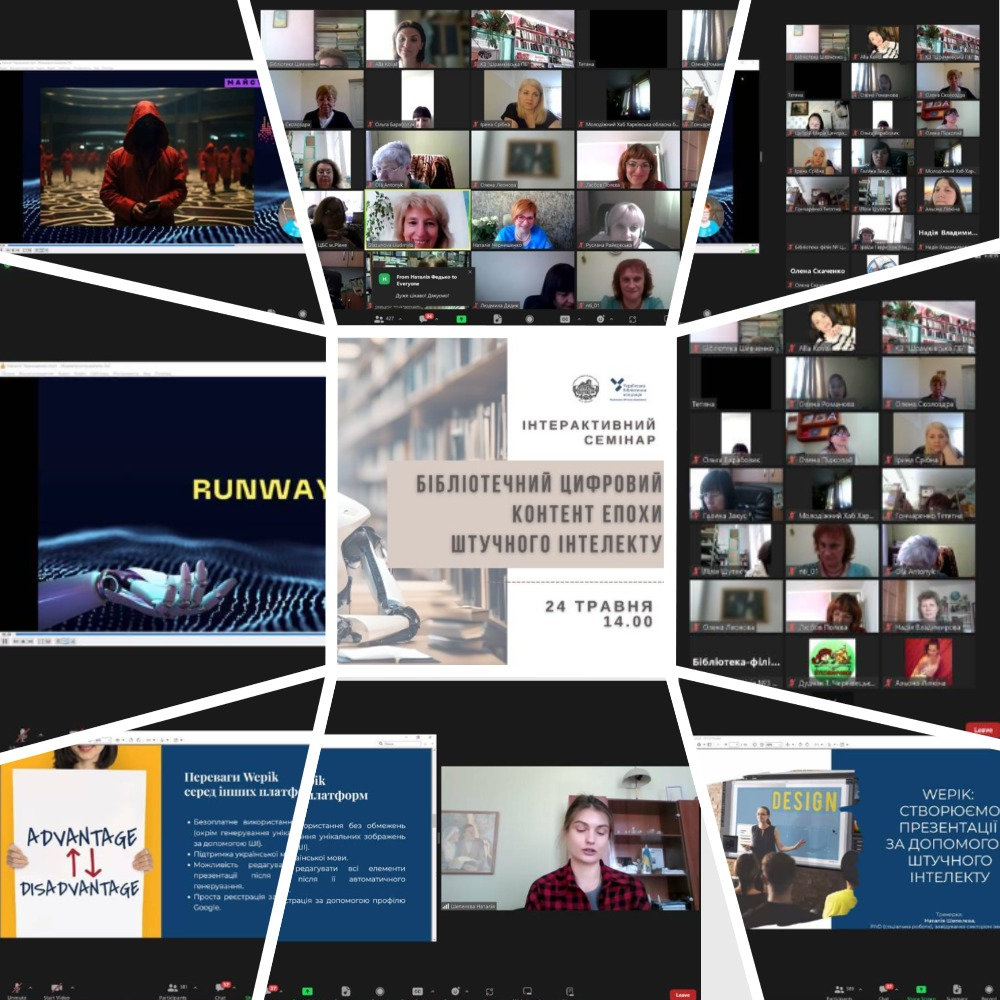Select Руслана Райковська video tile
Viewport: 1000px width, 1000px height.
point(628,219)
